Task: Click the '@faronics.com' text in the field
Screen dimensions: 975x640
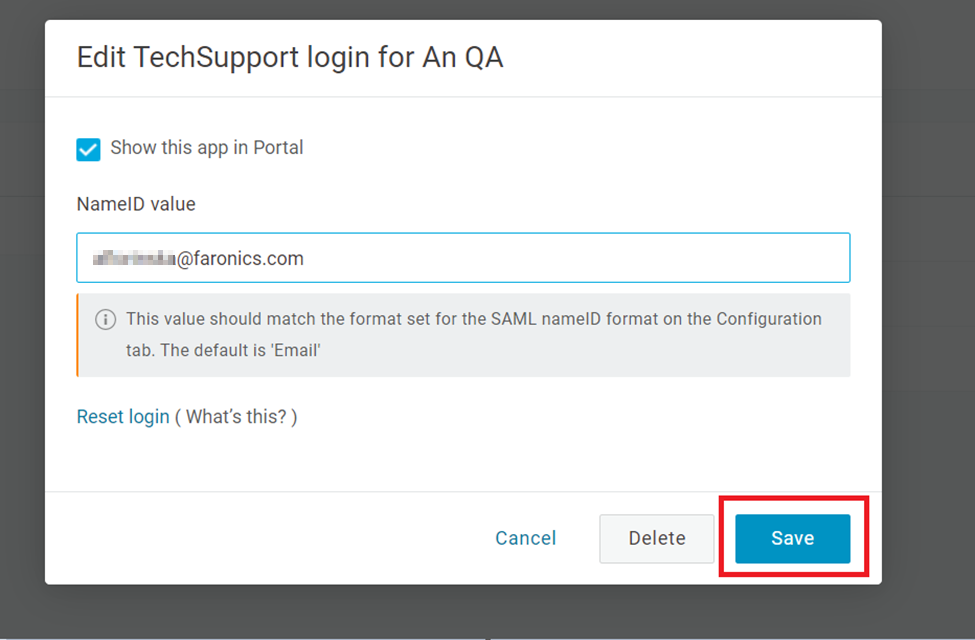Action: 241,259
